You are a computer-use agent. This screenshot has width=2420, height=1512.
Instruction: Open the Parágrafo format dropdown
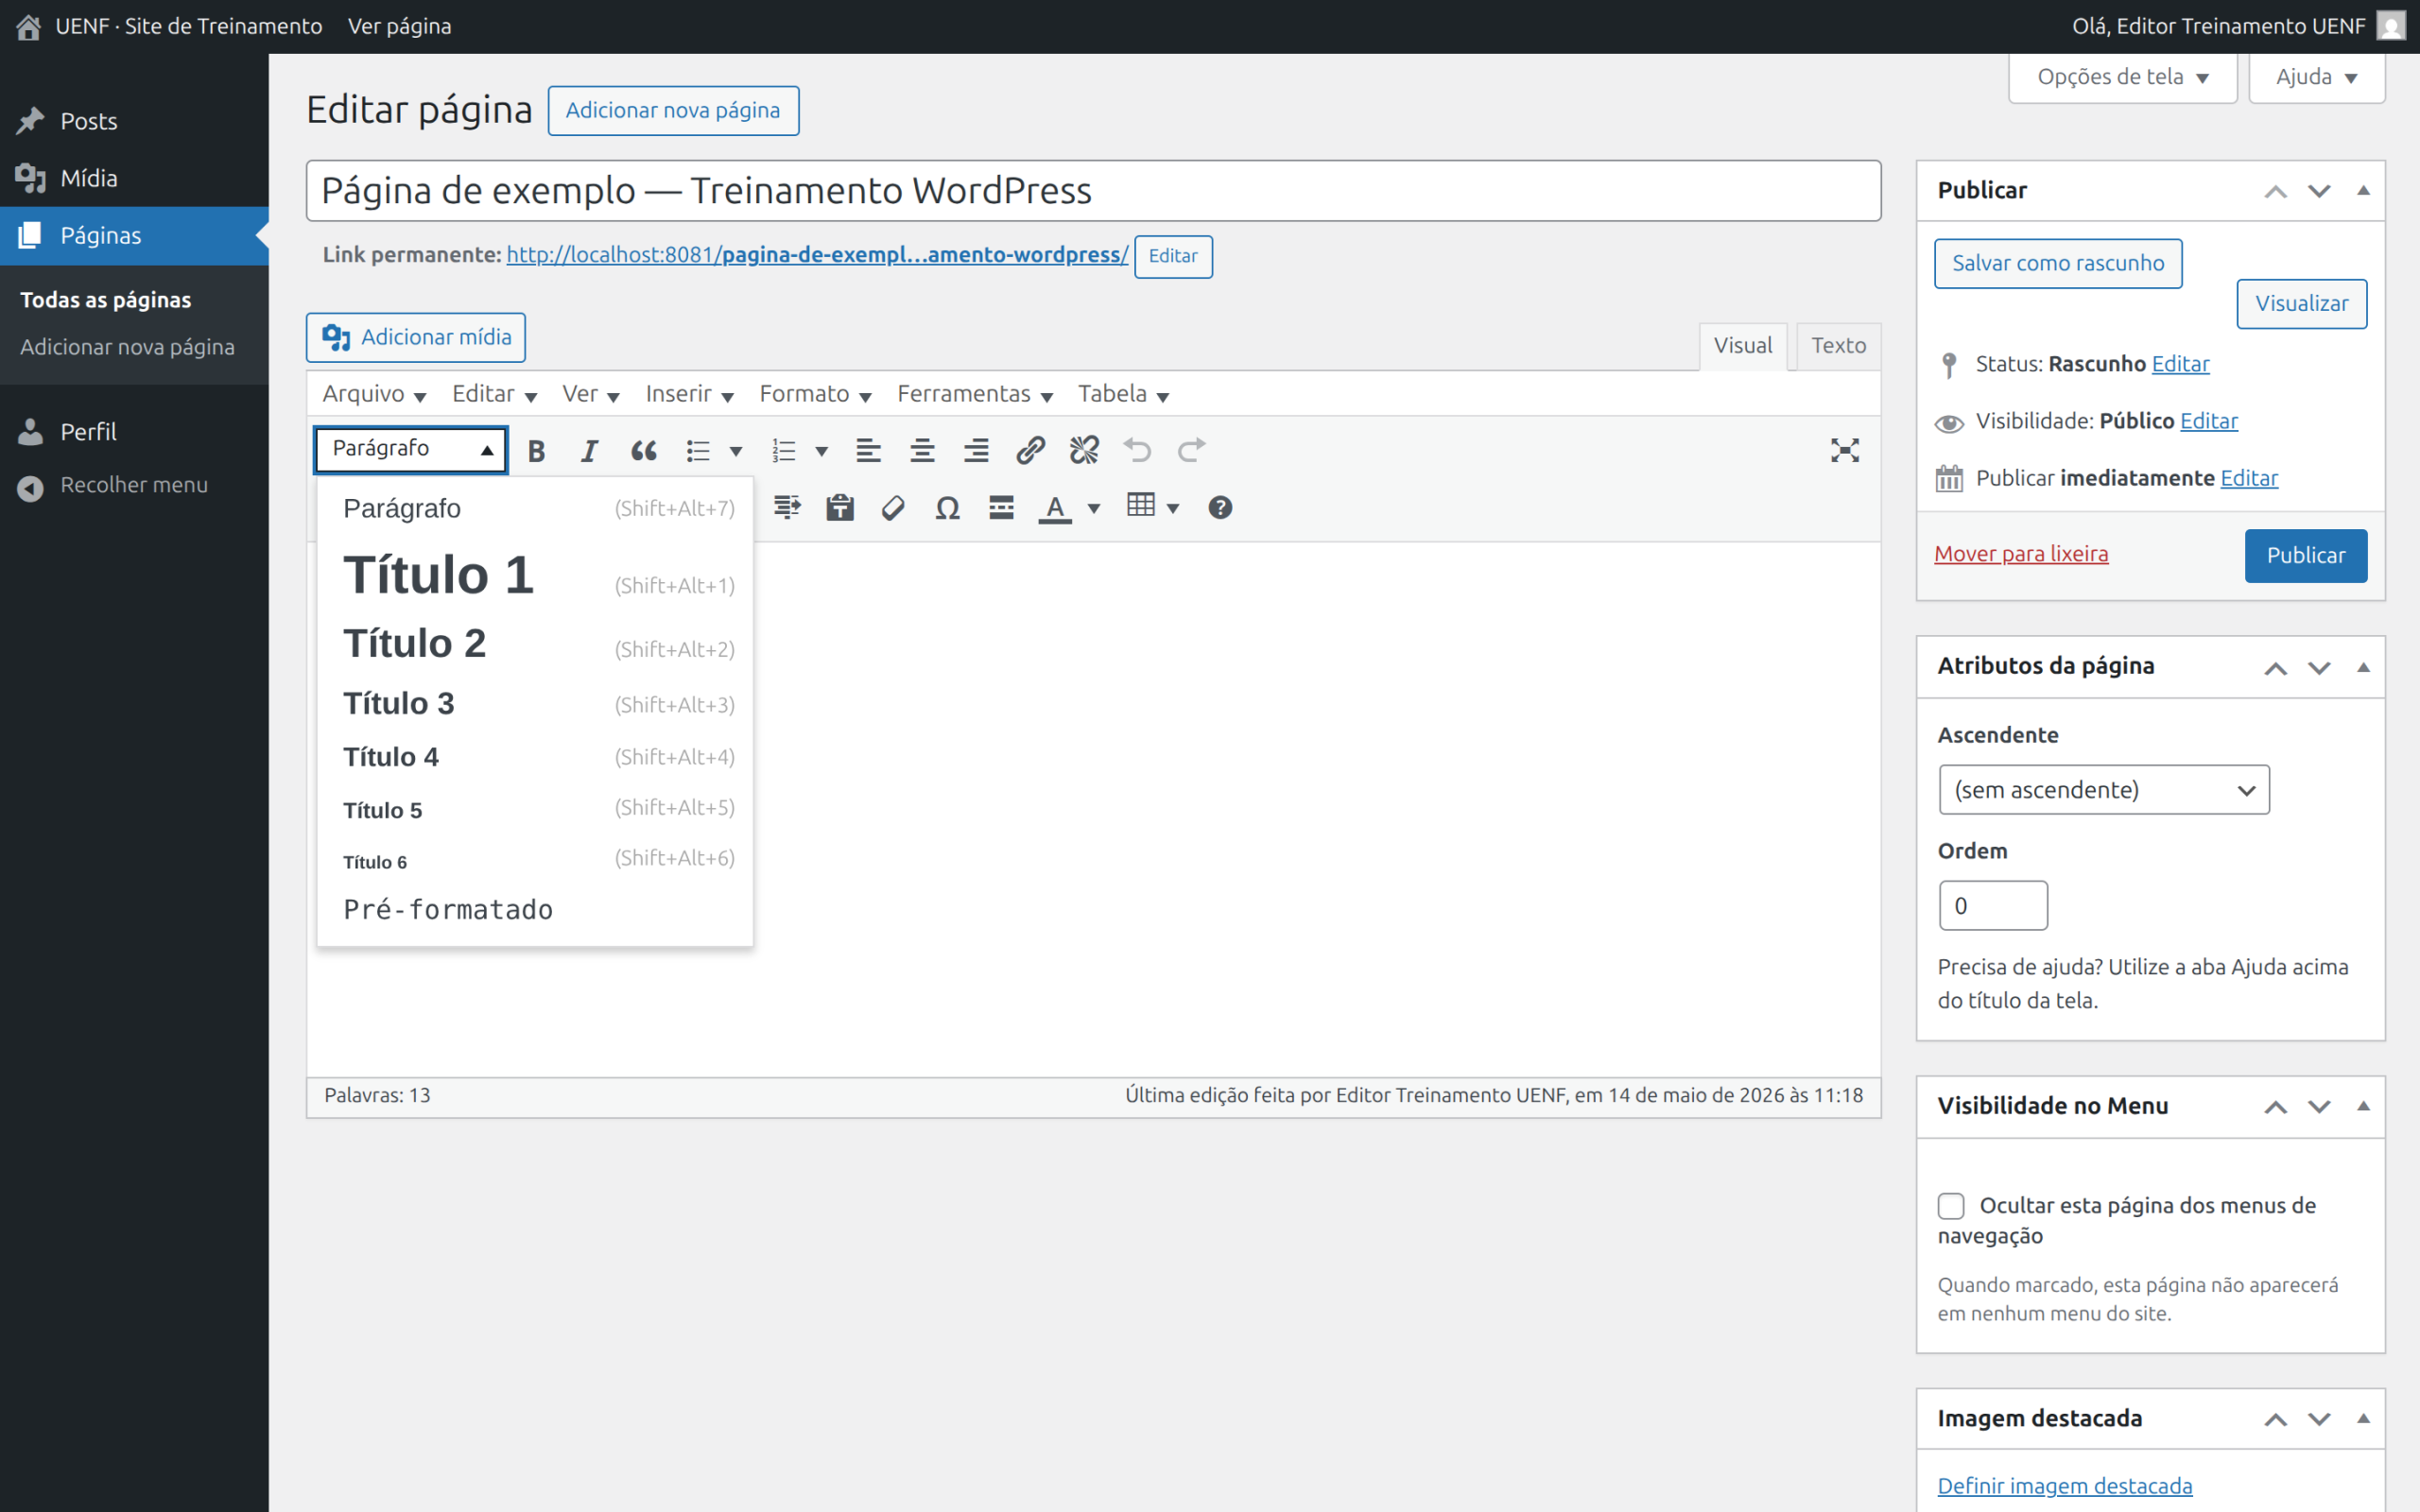click(411, 449)
